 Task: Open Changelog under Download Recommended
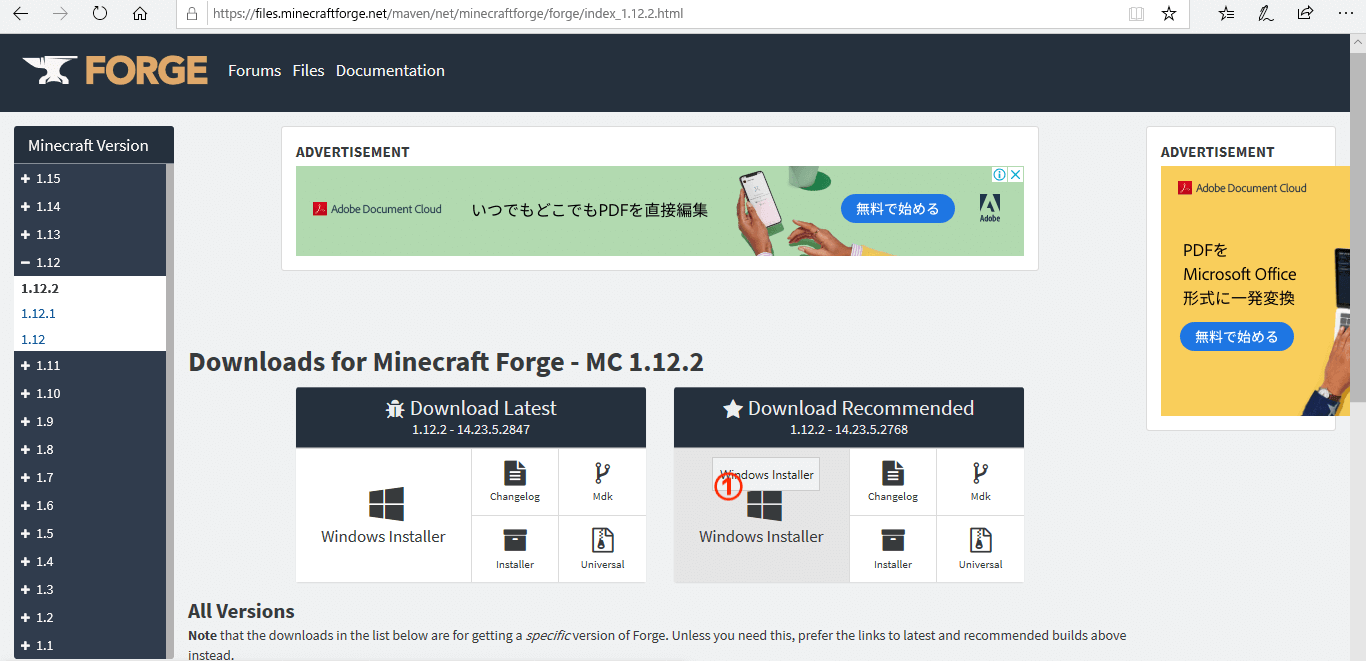tap(893, 482)
